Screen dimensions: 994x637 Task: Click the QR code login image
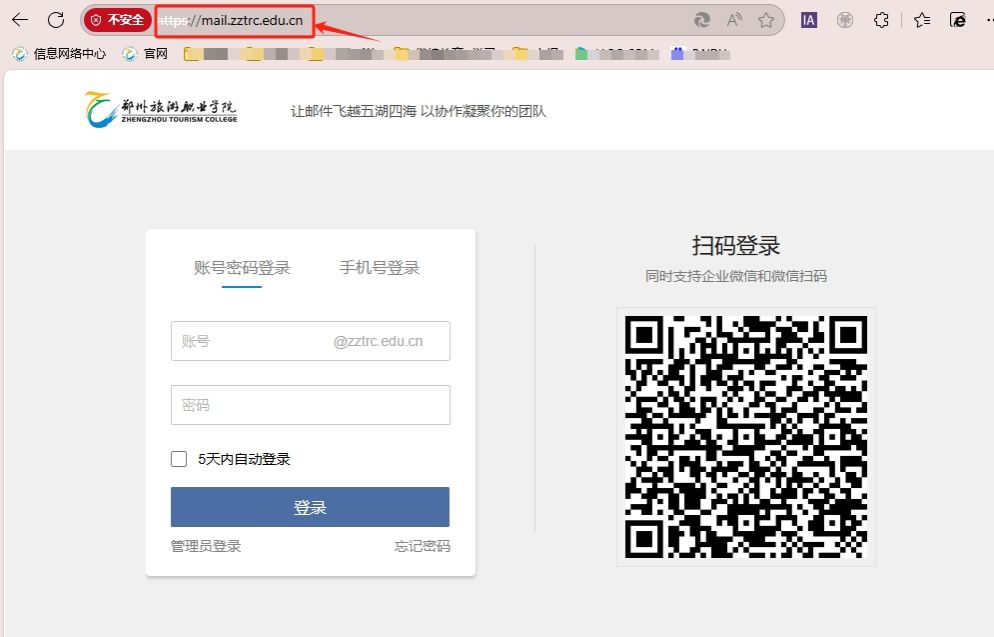pos(746,437)
